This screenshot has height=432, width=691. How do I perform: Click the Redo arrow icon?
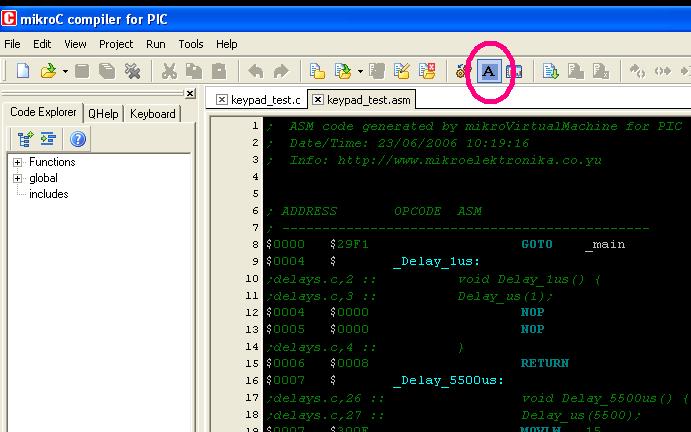click(x=281, y=71)
